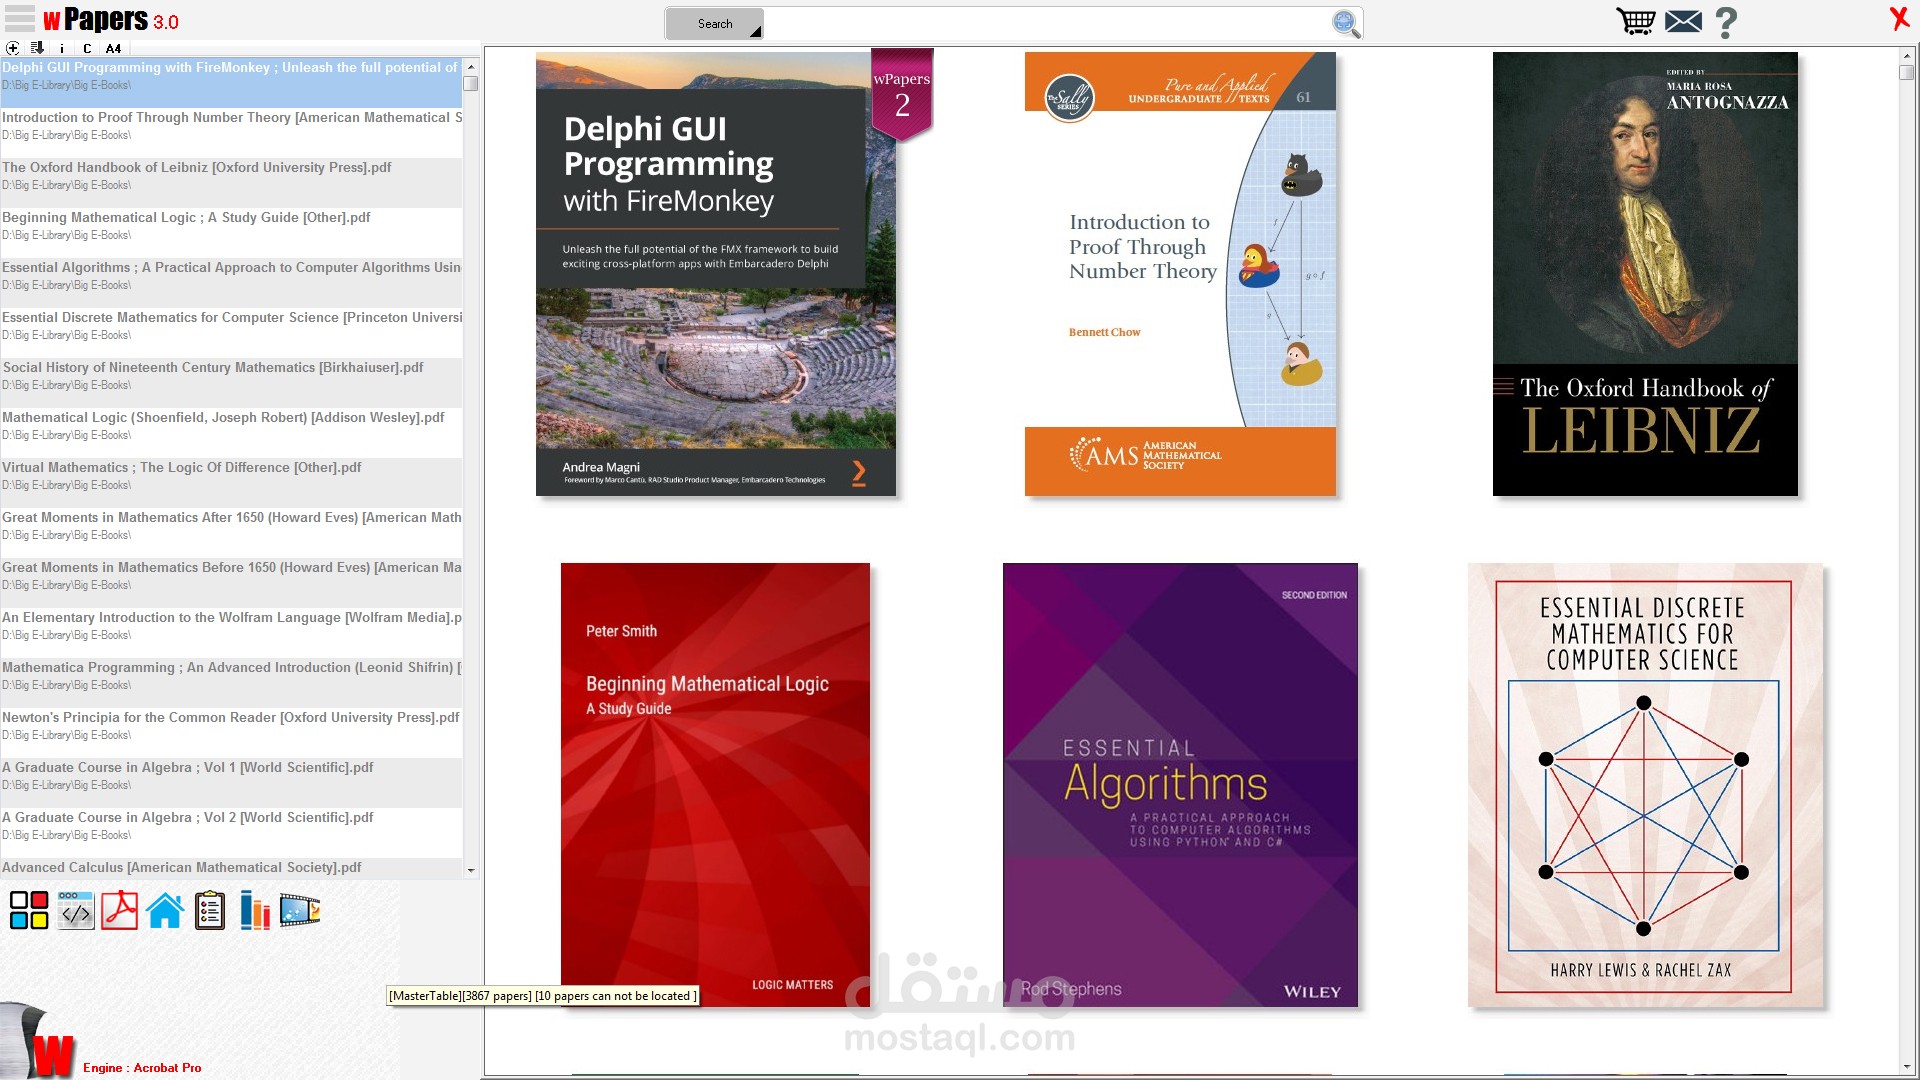Select Great Moments in Mathematics After 1650

click(x=231, y=532)
